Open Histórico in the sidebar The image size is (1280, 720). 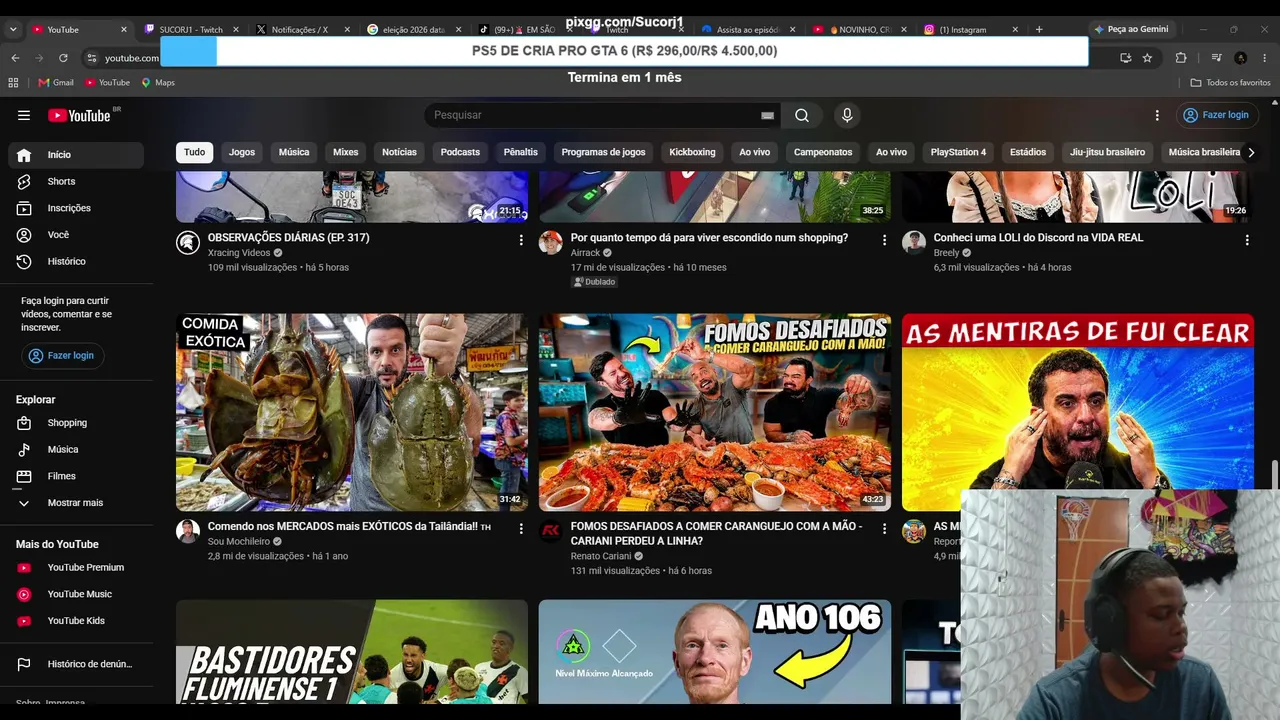pos(76,261)
